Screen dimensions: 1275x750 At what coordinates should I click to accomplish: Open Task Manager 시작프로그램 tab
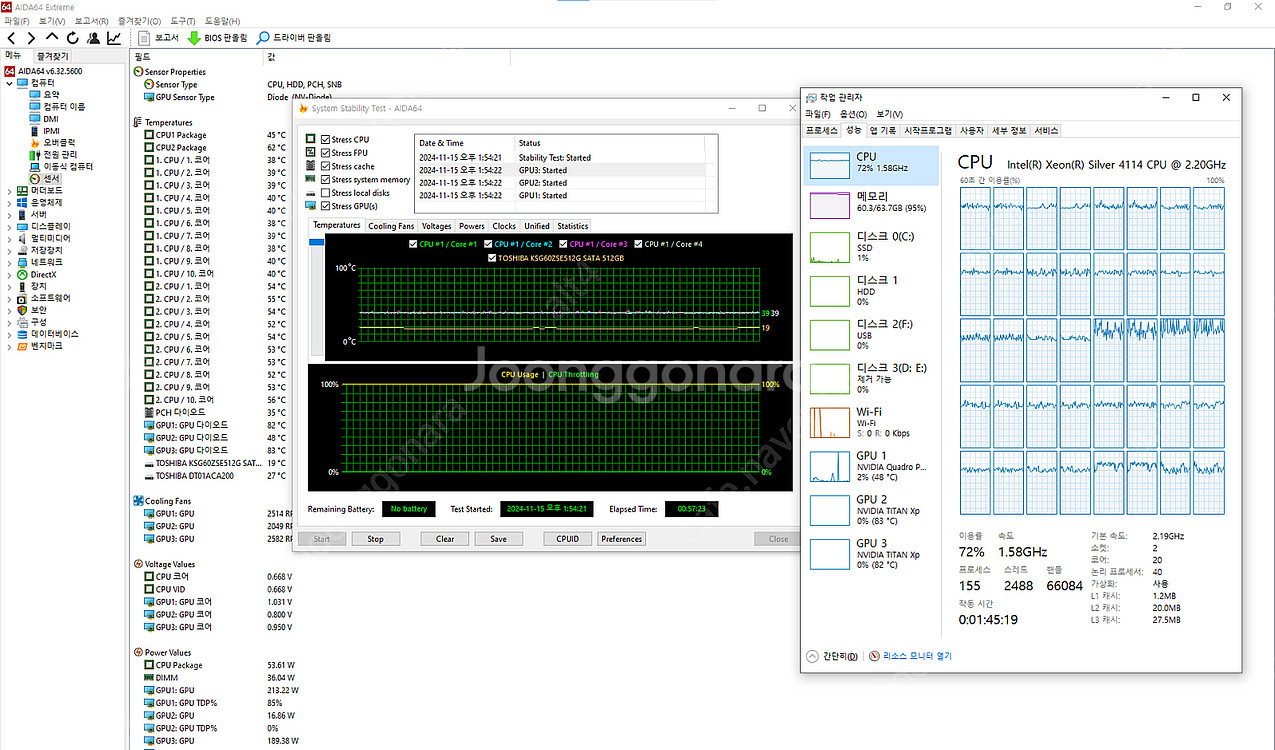tap(928, 130)
